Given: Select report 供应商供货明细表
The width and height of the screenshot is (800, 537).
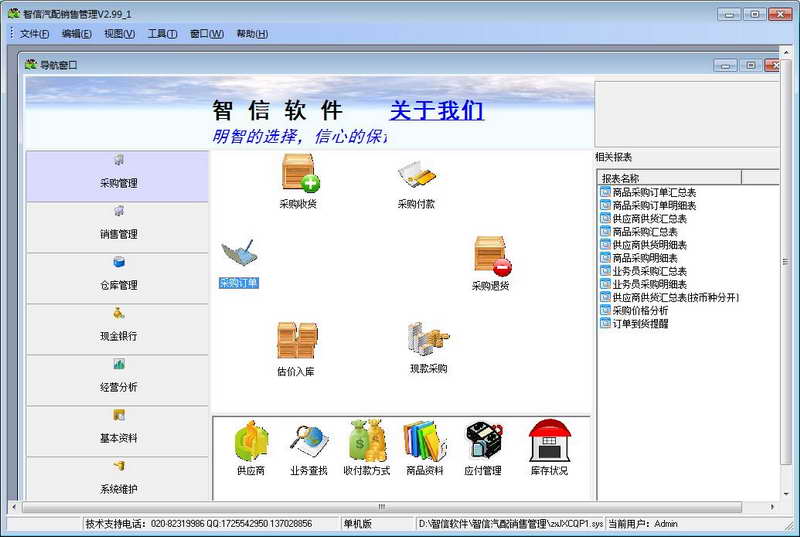Looking at the screenshot, I should tap(644, 245).
